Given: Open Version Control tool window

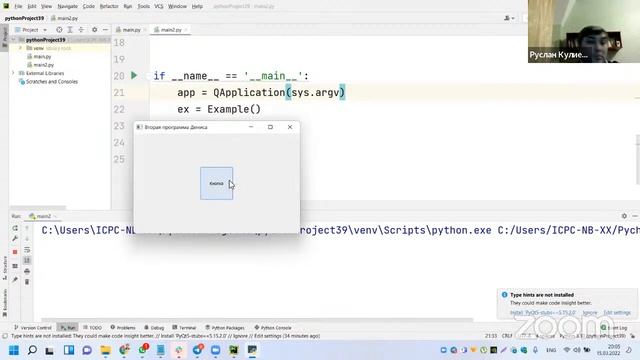Looking at the screenshot, I should 33,327.
